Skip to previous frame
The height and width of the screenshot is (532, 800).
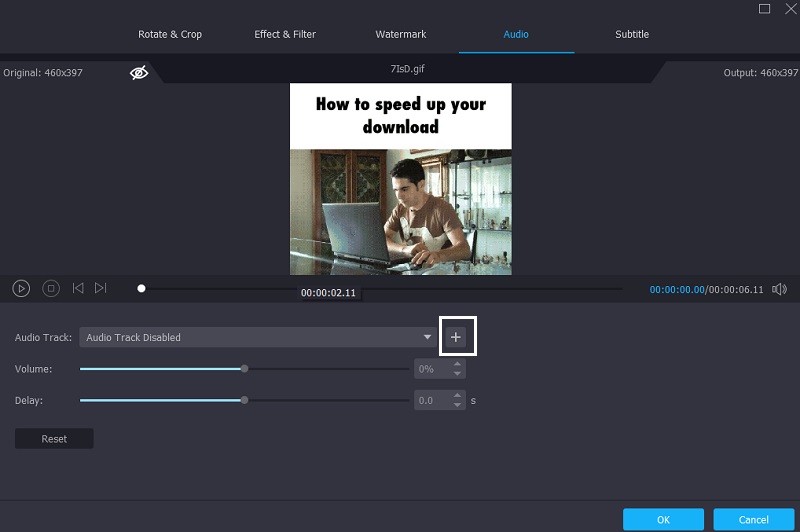click(x=78, y=288)
